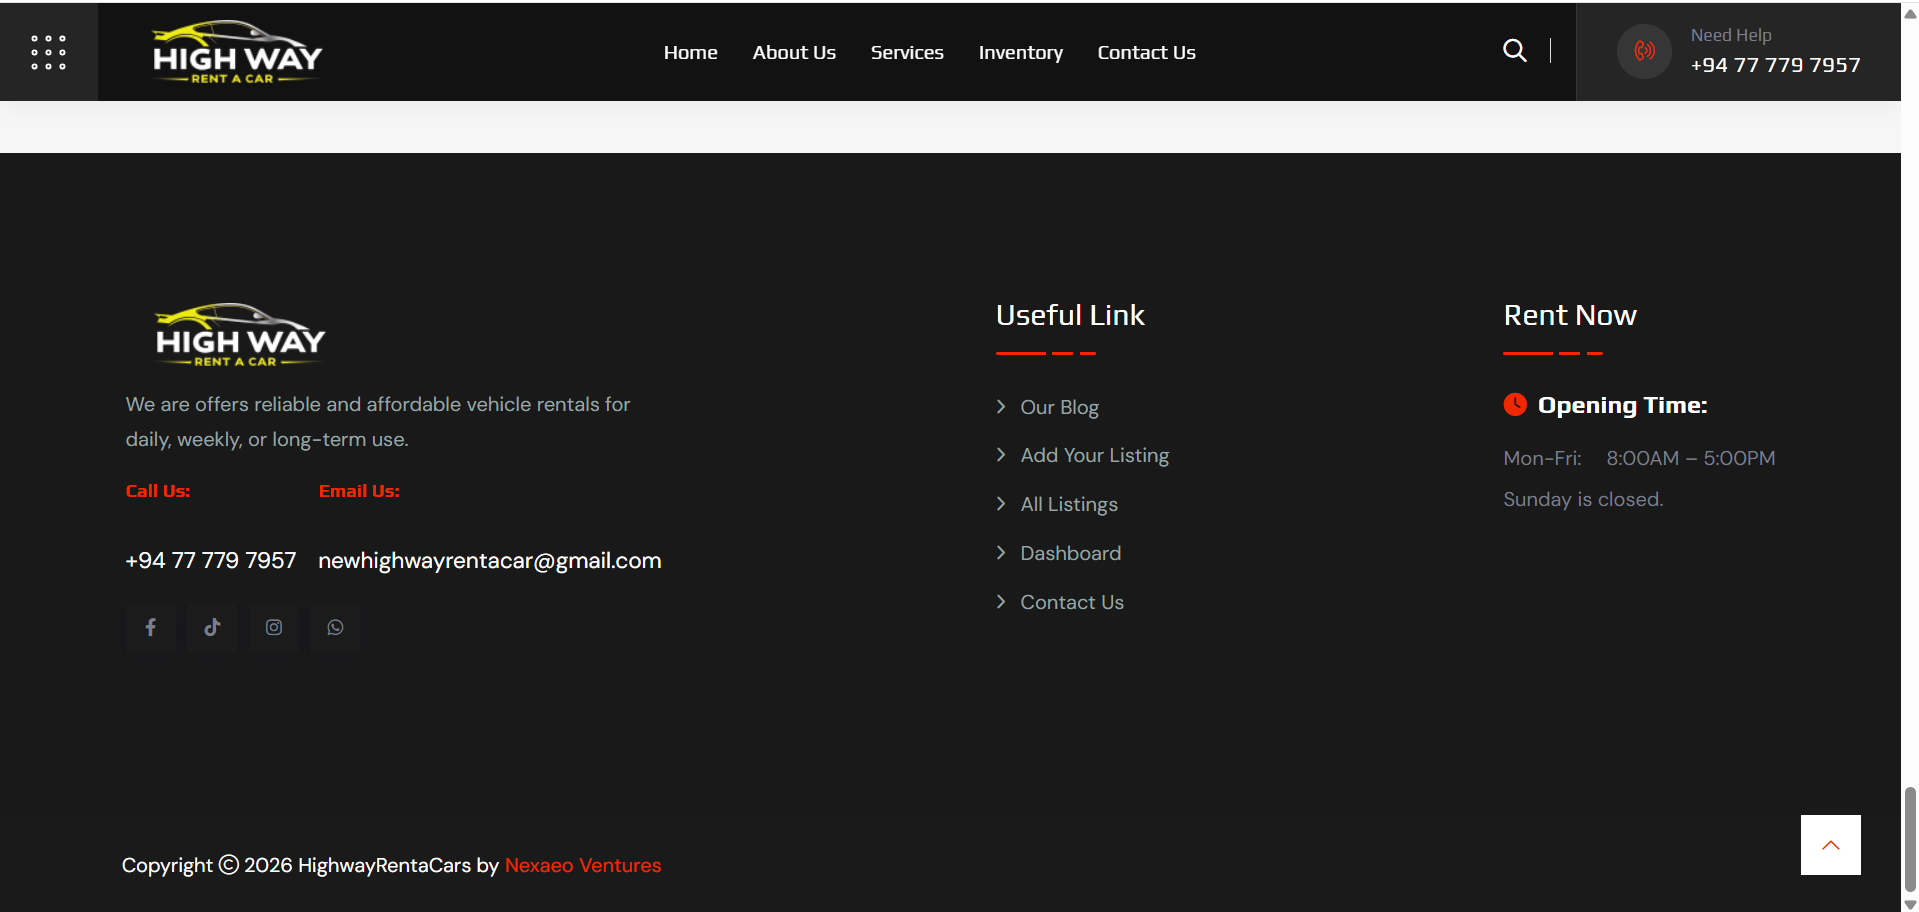Open the WhatsApp social icon
This screenshot has width=1919, height=912.
click(x=334, y=627)
